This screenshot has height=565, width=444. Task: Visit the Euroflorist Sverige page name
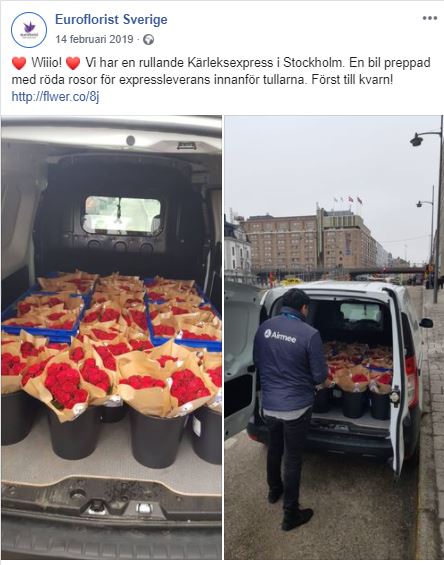pyautogui.click(x=111, y=19)
